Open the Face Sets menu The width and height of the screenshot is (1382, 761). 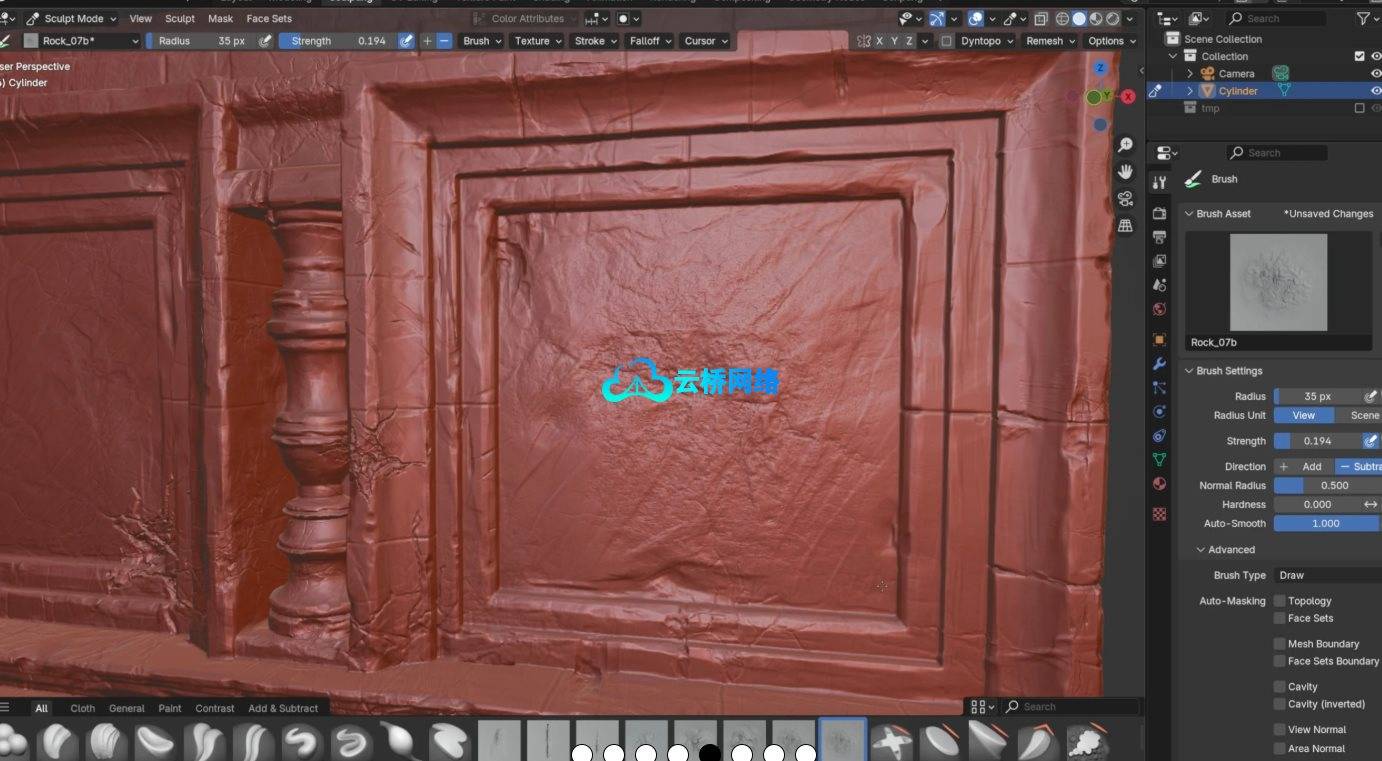269,19
